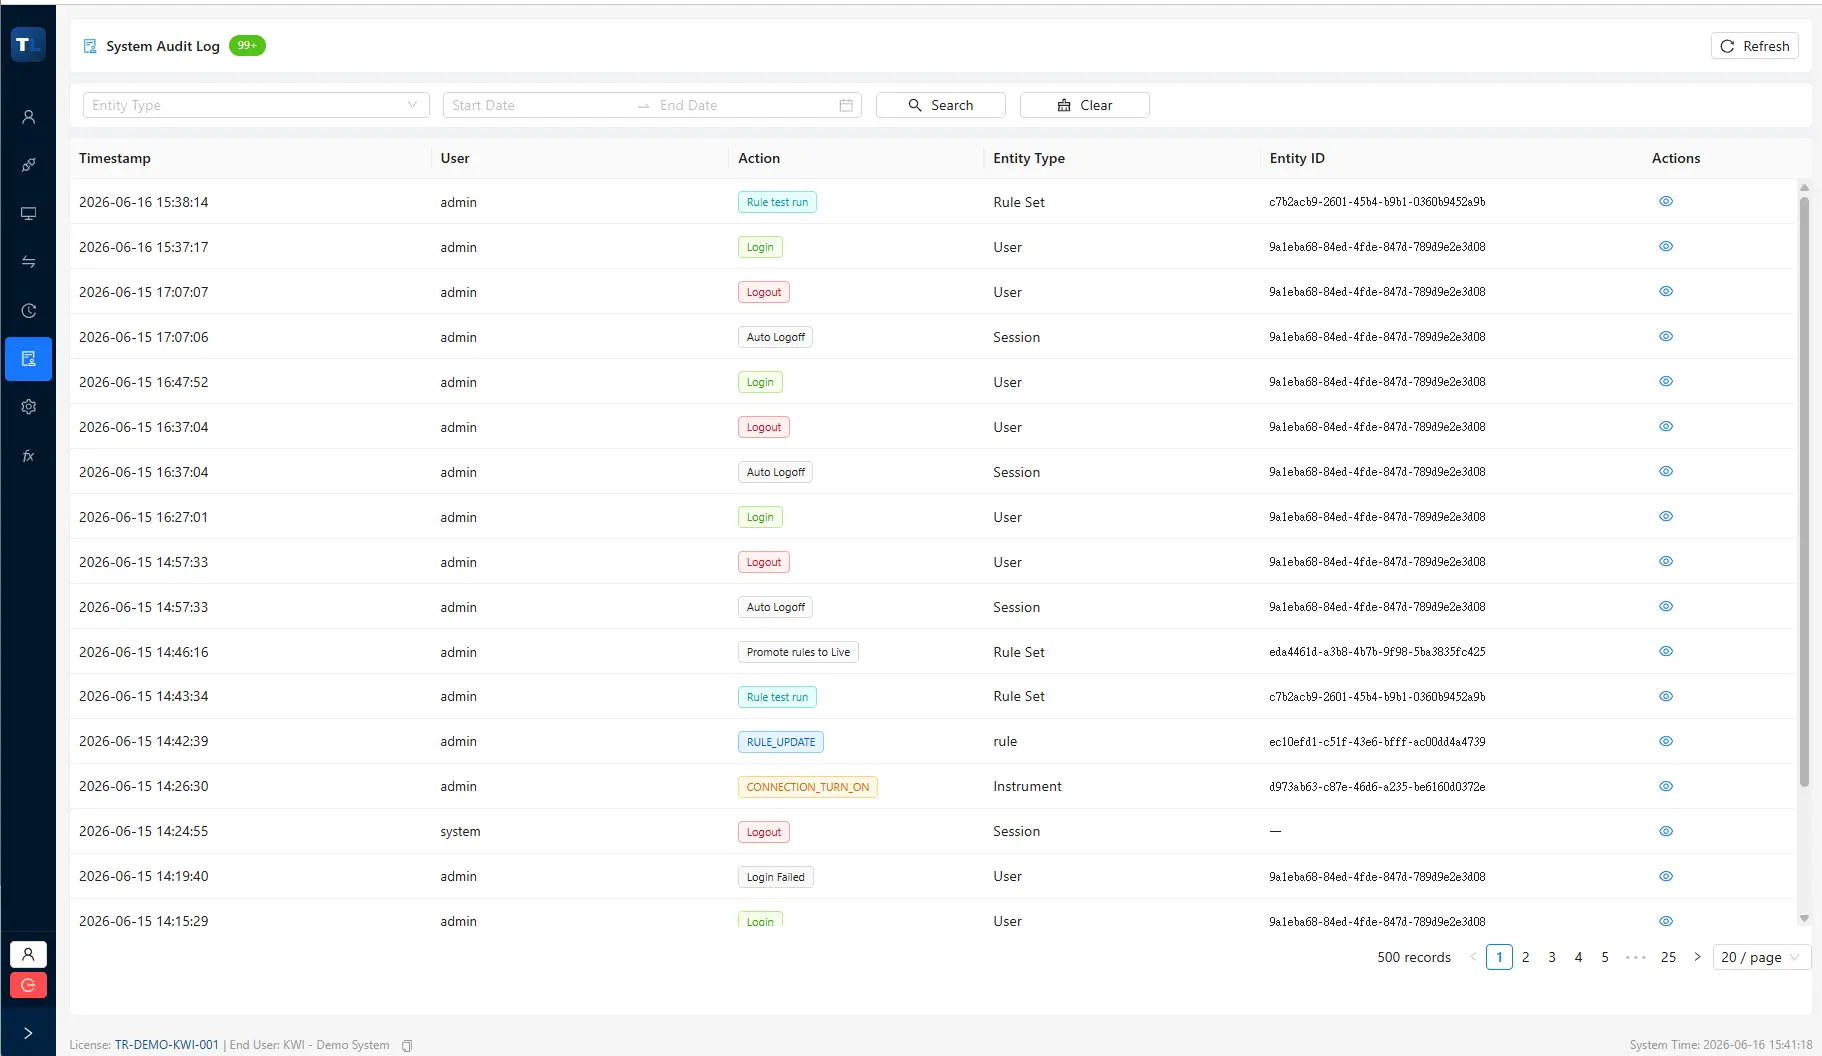View details for the 14:15:29 Login entry

[x=1665, y=921]
